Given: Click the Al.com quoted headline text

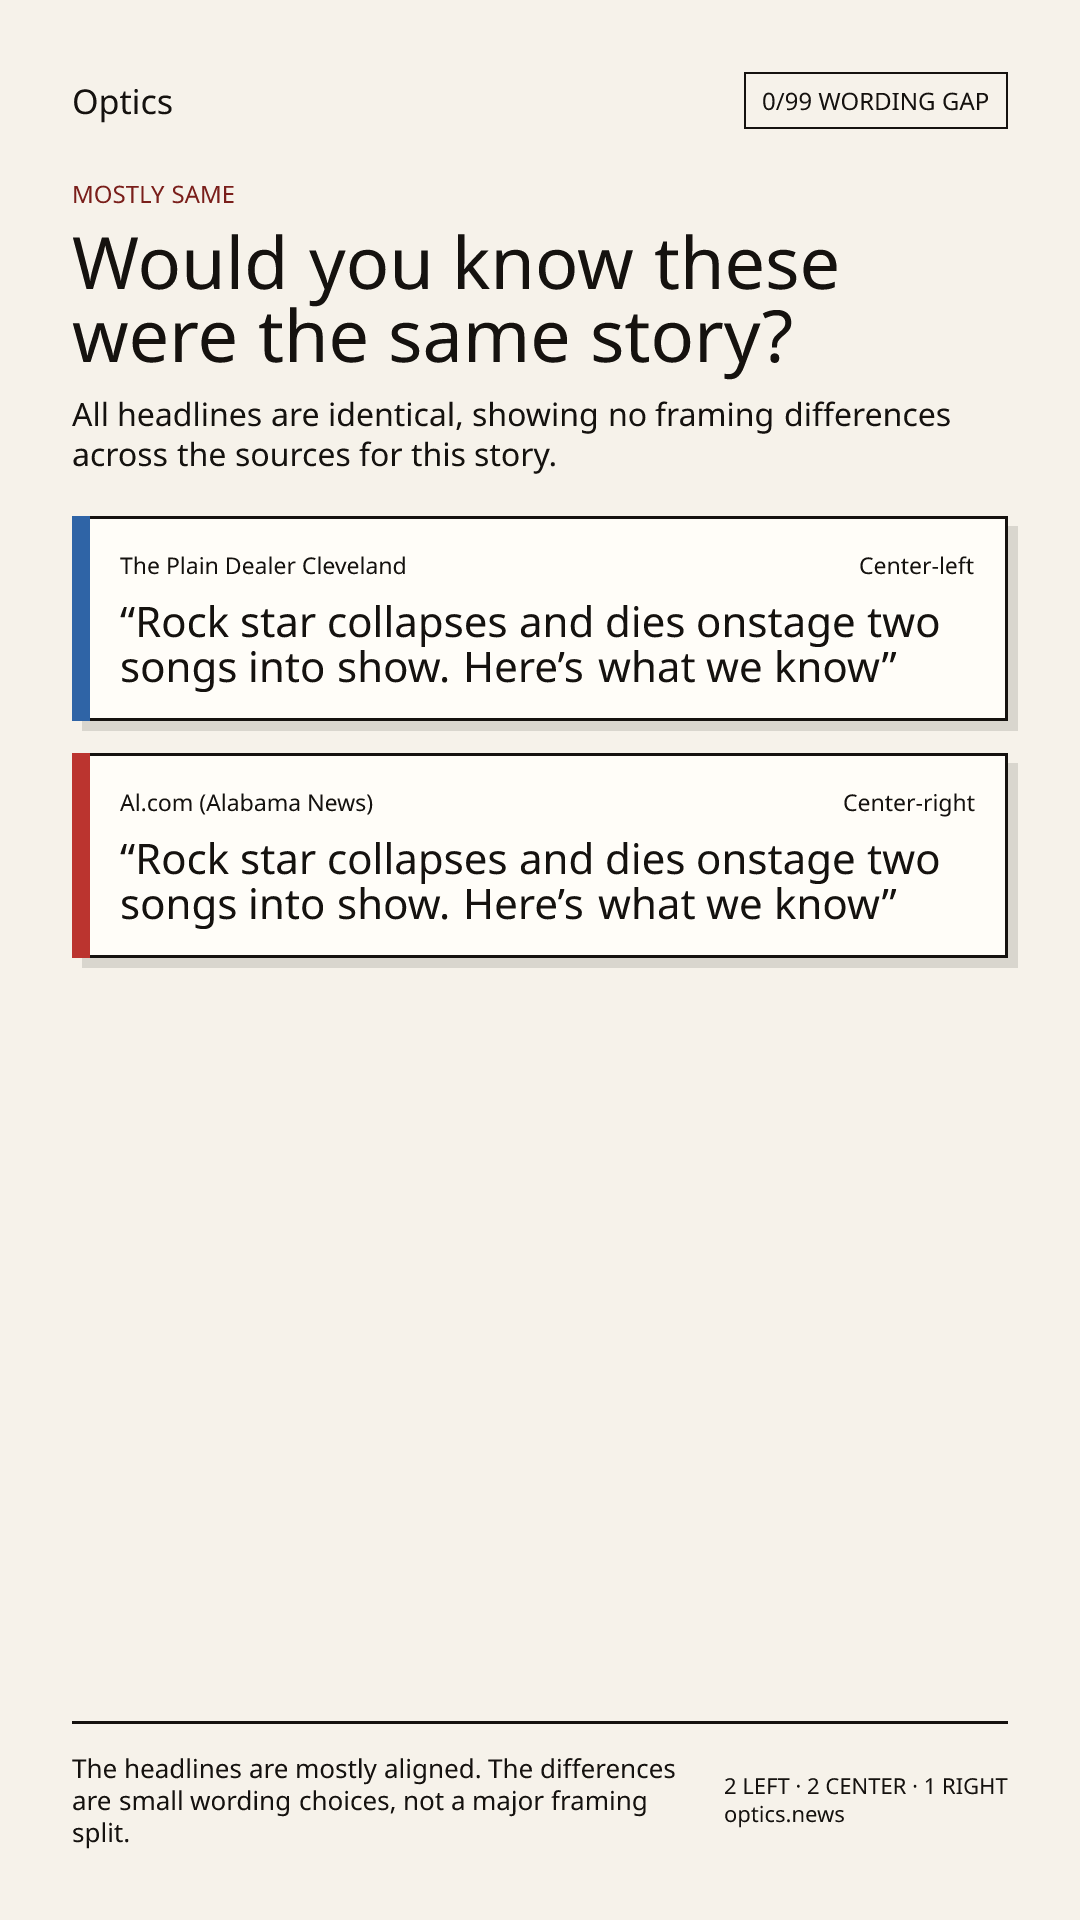Looking at the screenshot, I should pyautogui.click(x=529, y=882).
